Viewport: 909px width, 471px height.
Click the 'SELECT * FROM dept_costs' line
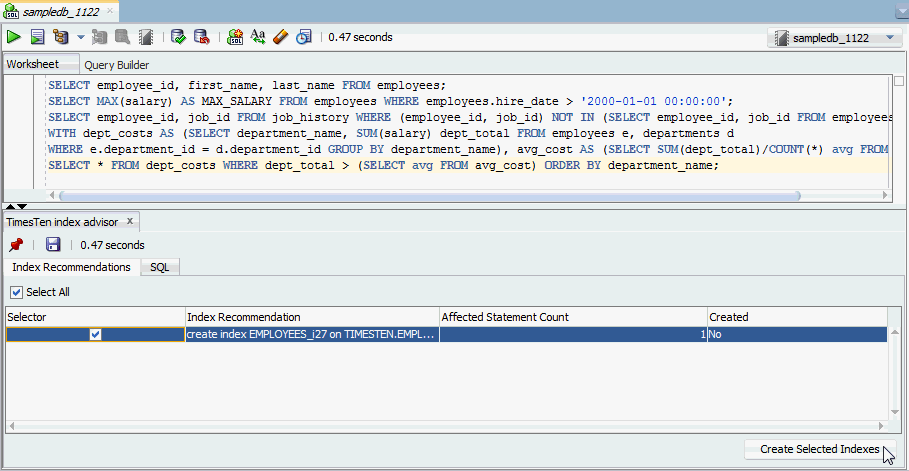(383, 165)
